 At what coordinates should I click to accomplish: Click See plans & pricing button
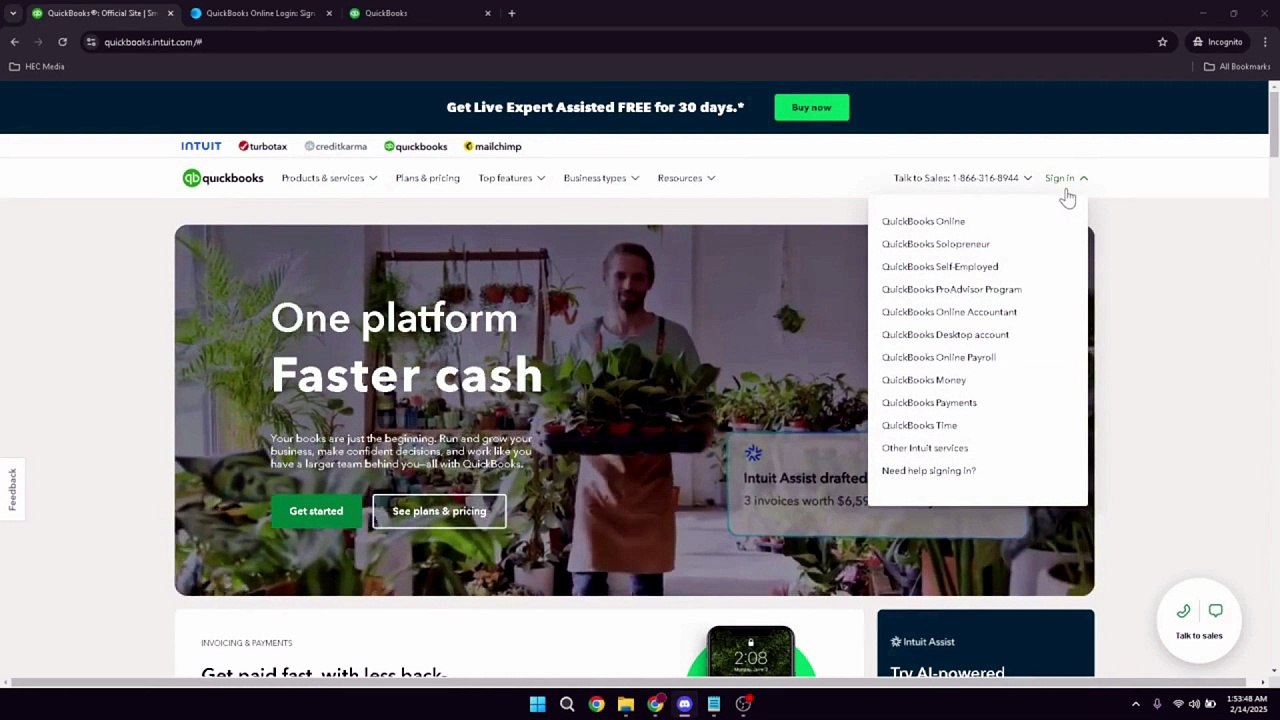439,511
